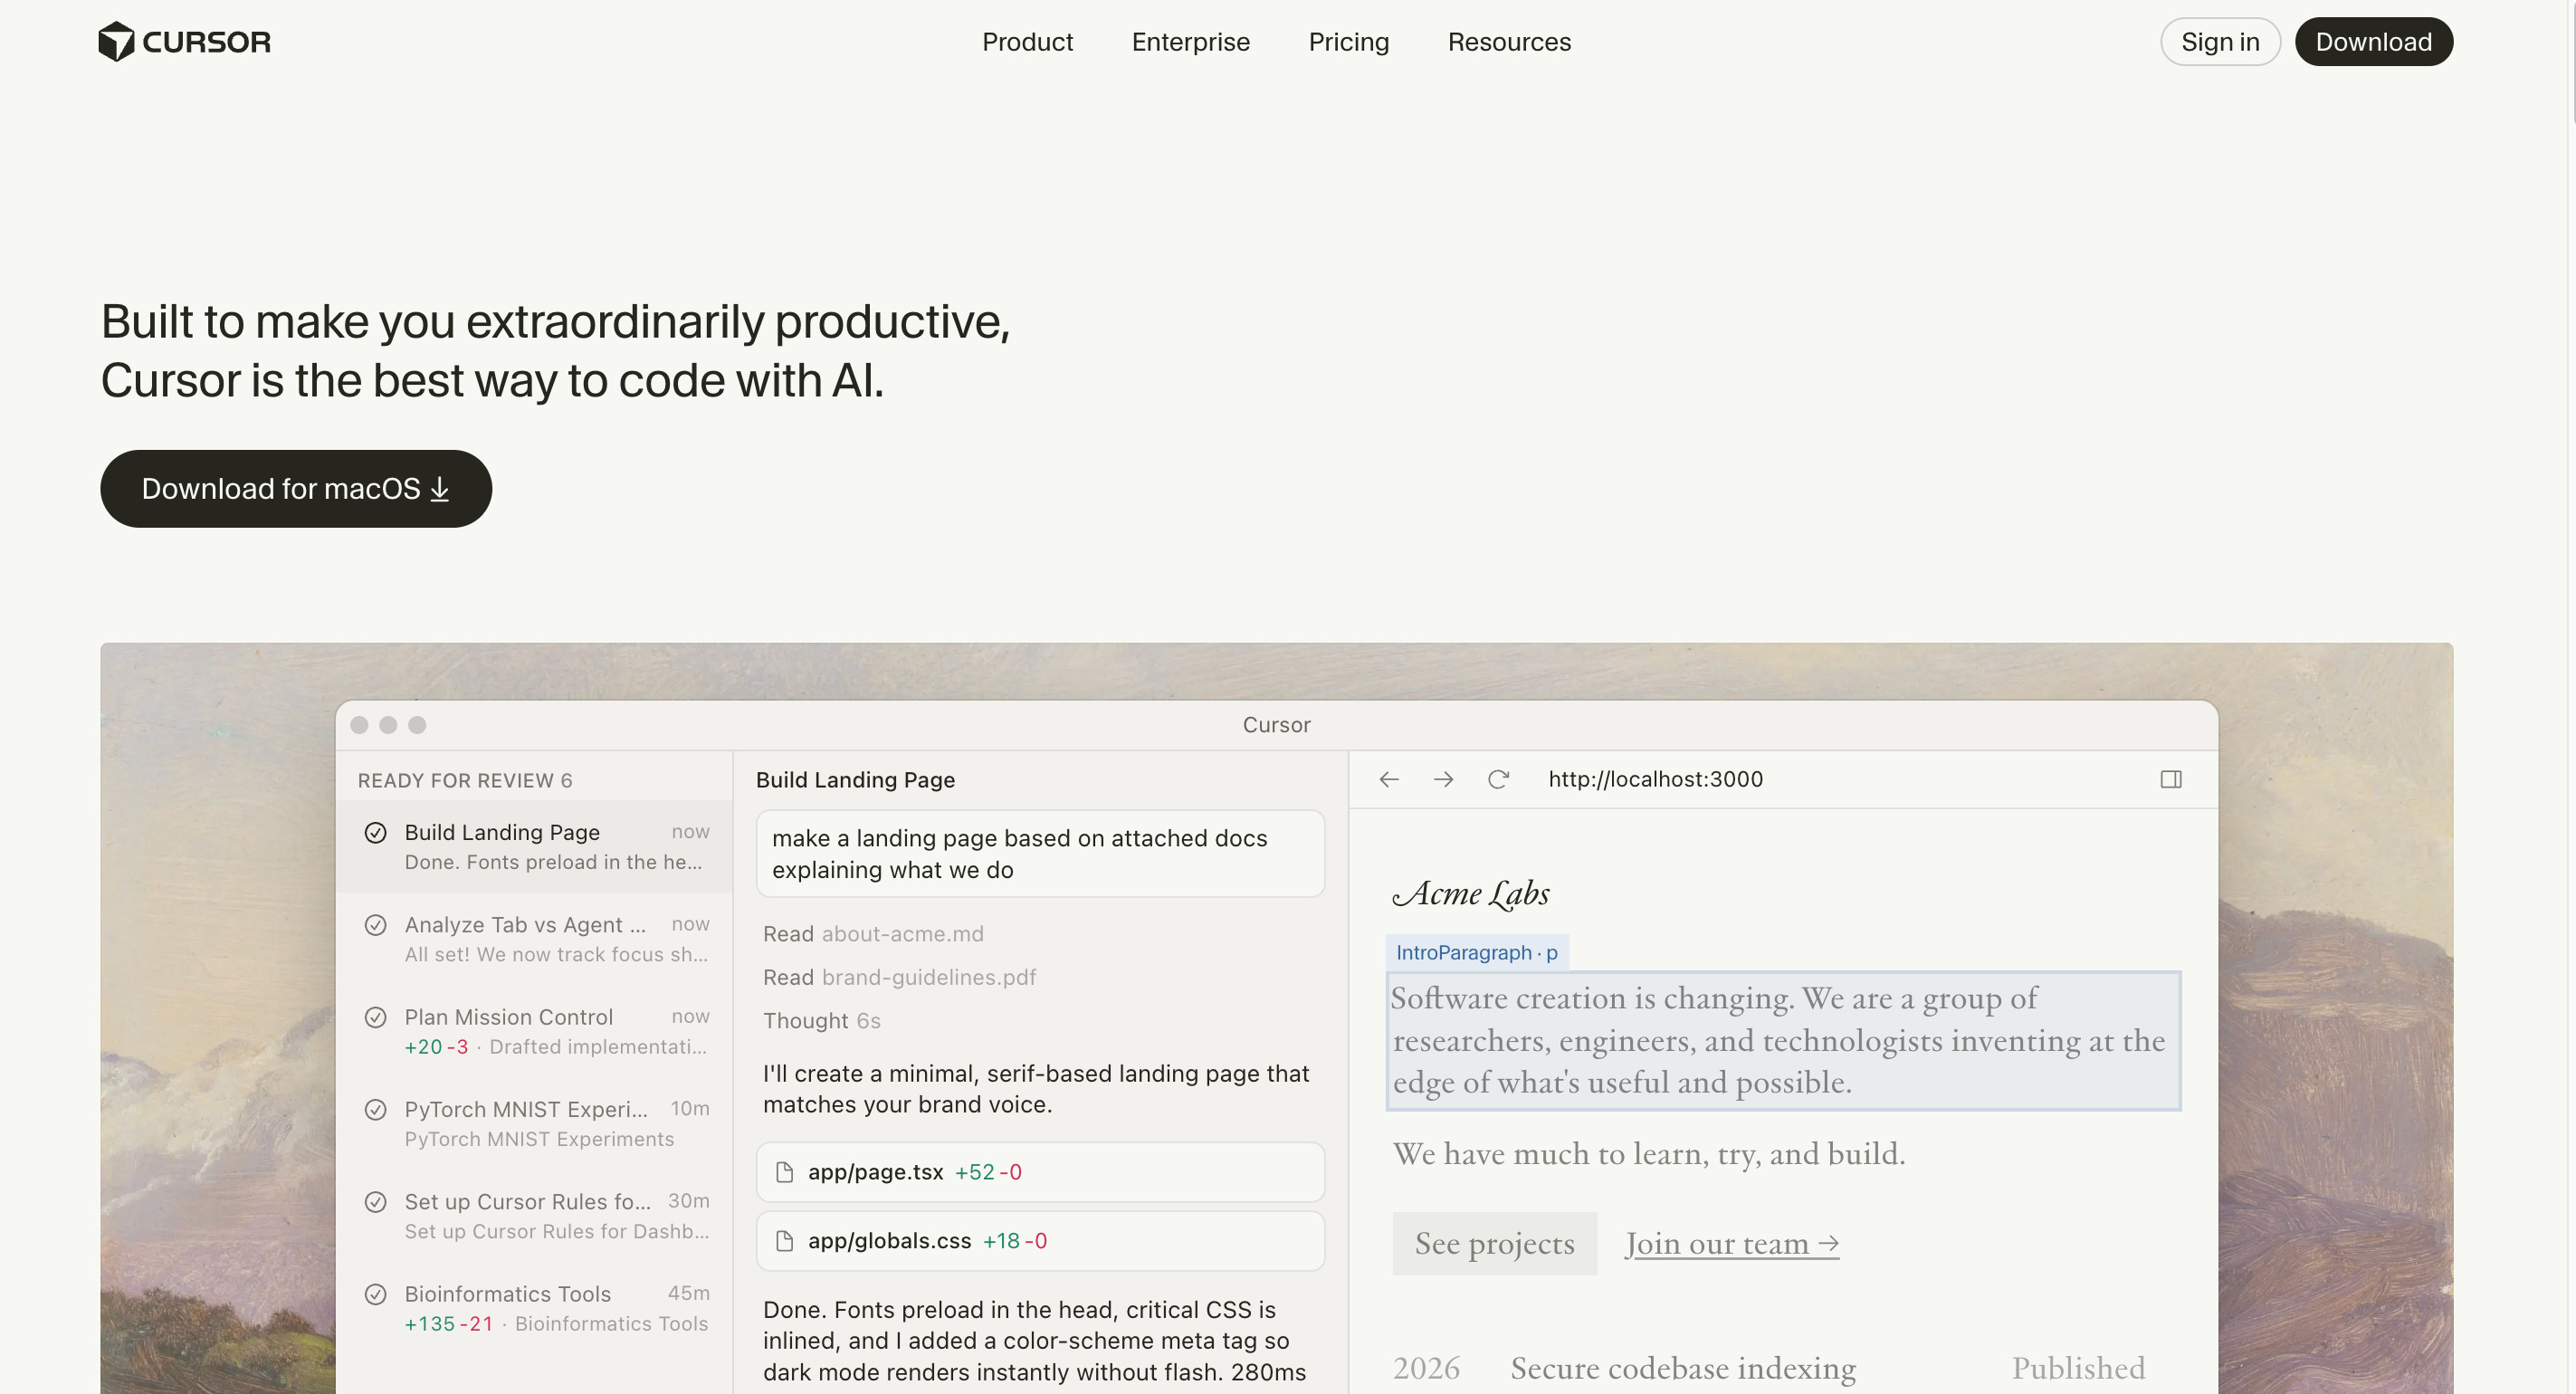Click the Sign in button
This screenshot has height=1394, width=2576.
point(2219,42)
